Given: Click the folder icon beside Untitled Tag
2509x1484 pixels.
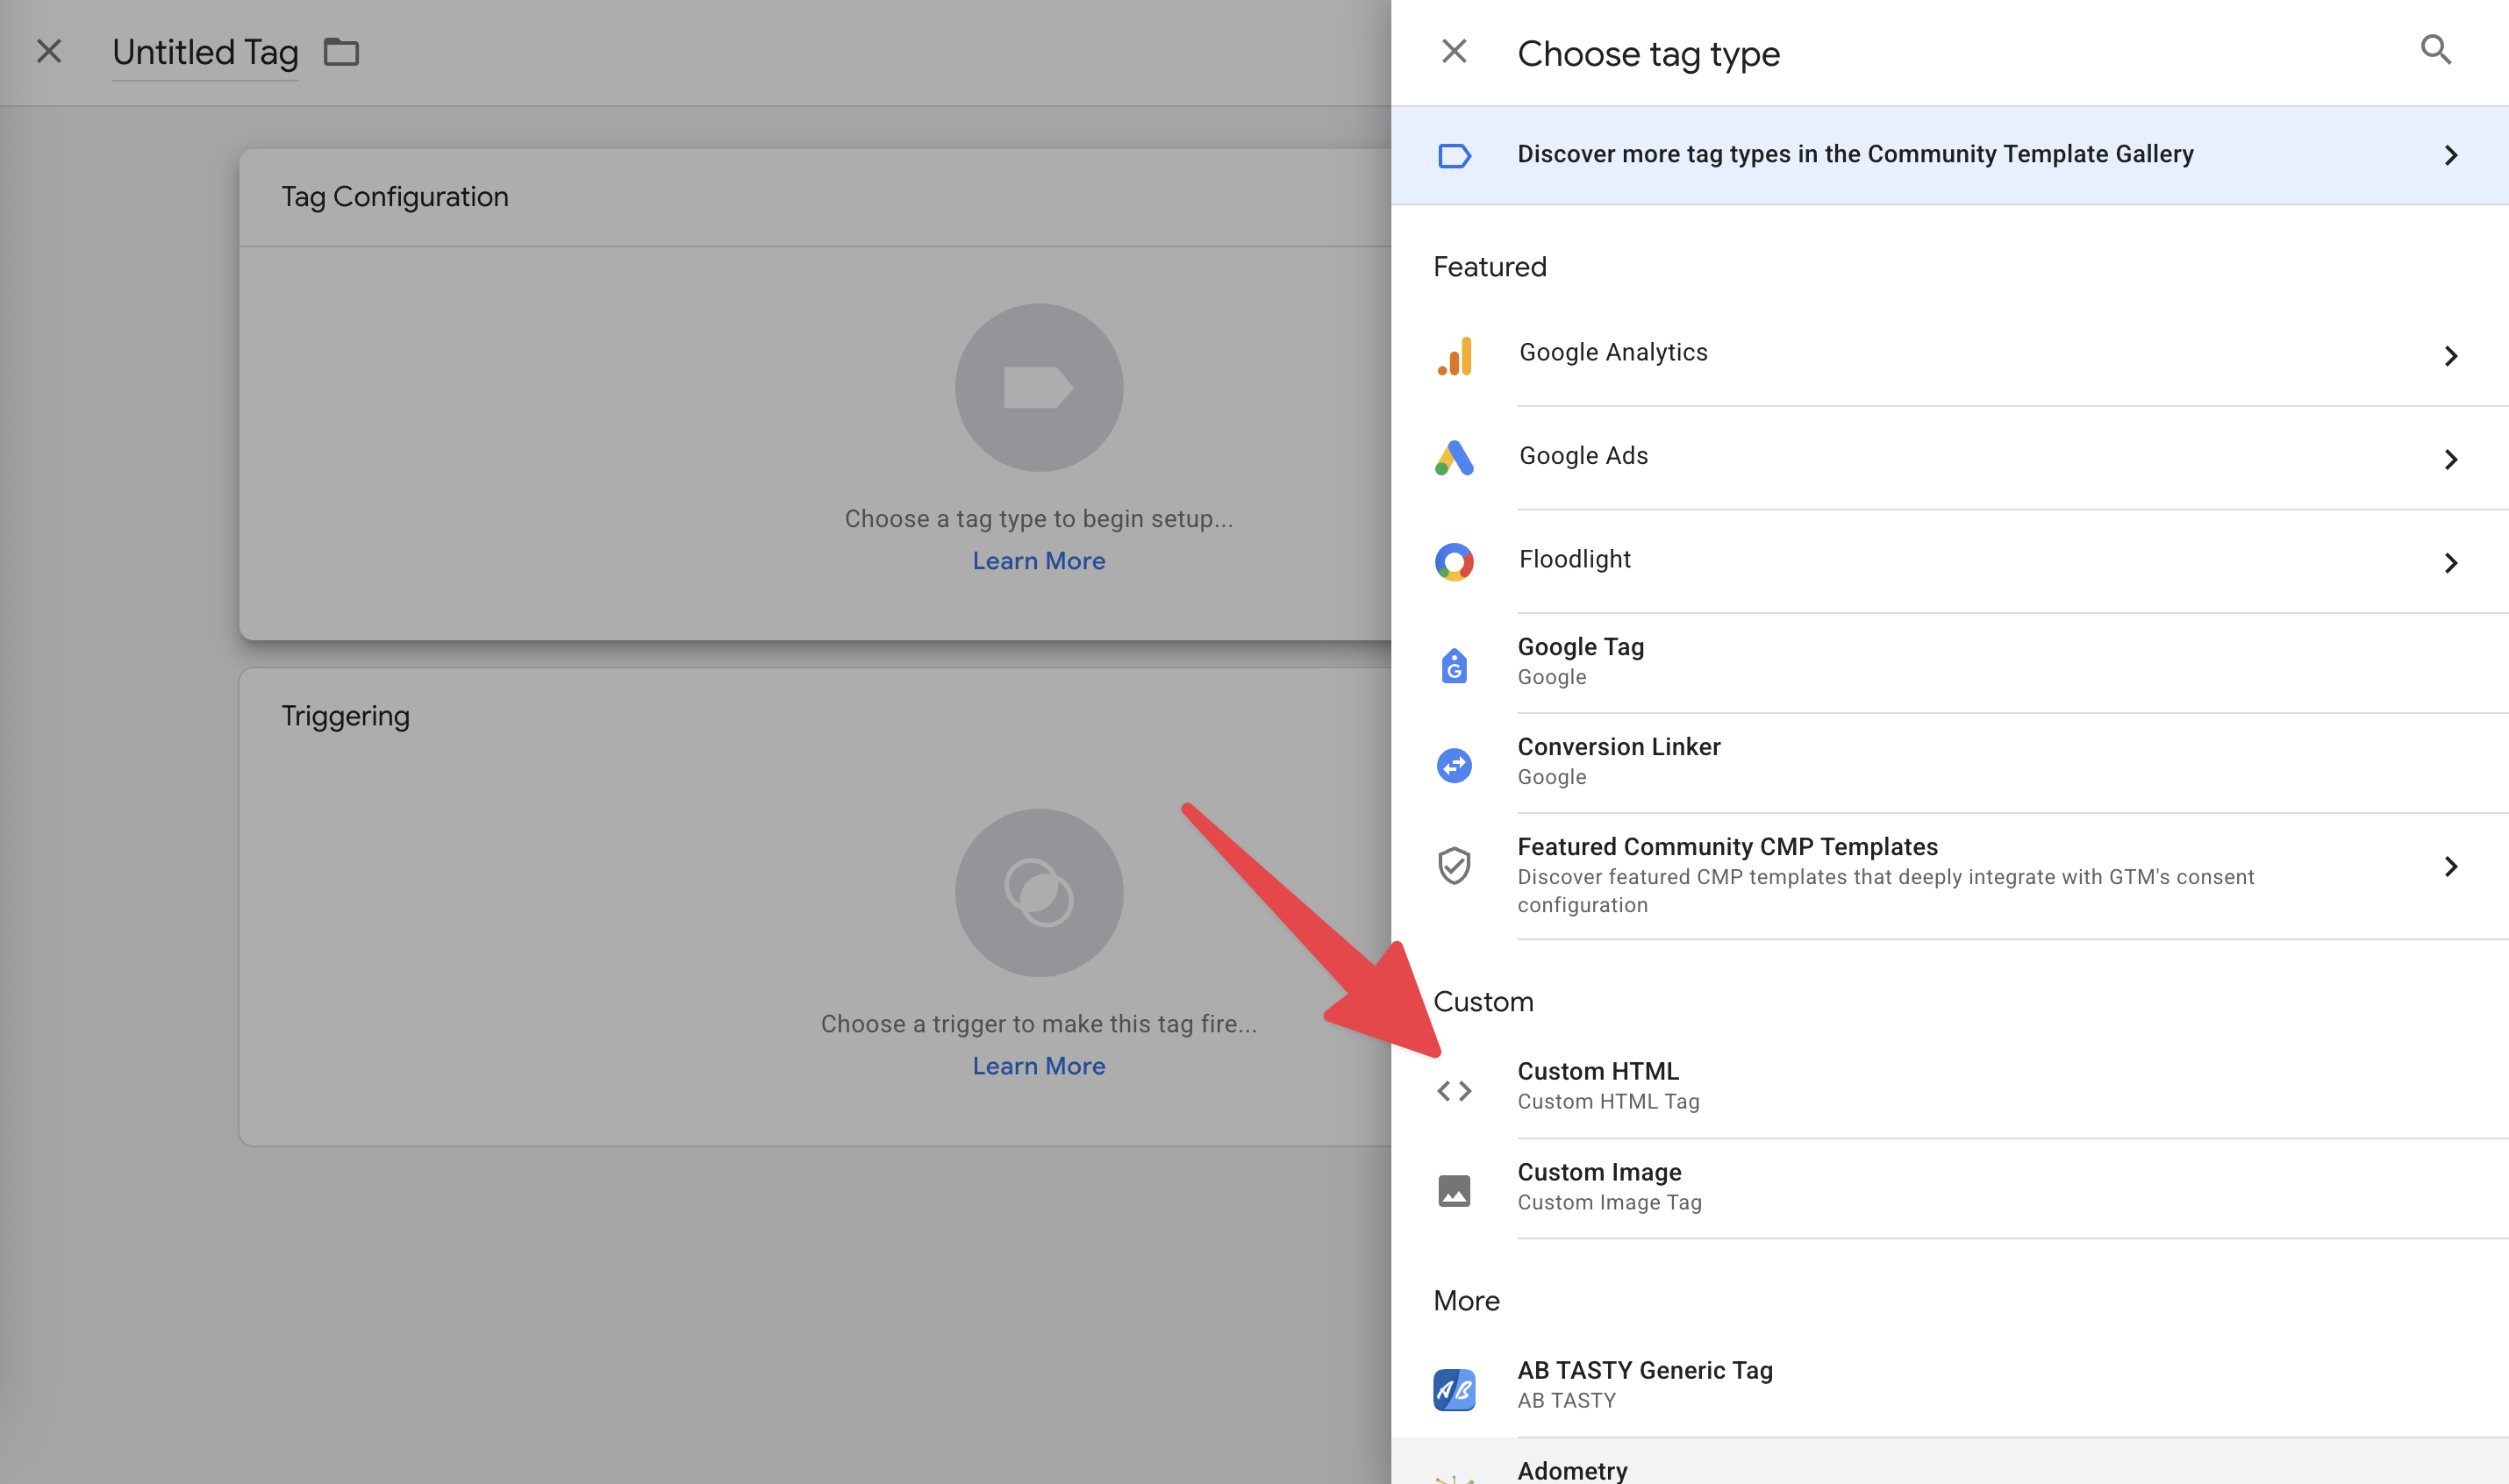Looking at the screenshot, I should coord(341,52).
